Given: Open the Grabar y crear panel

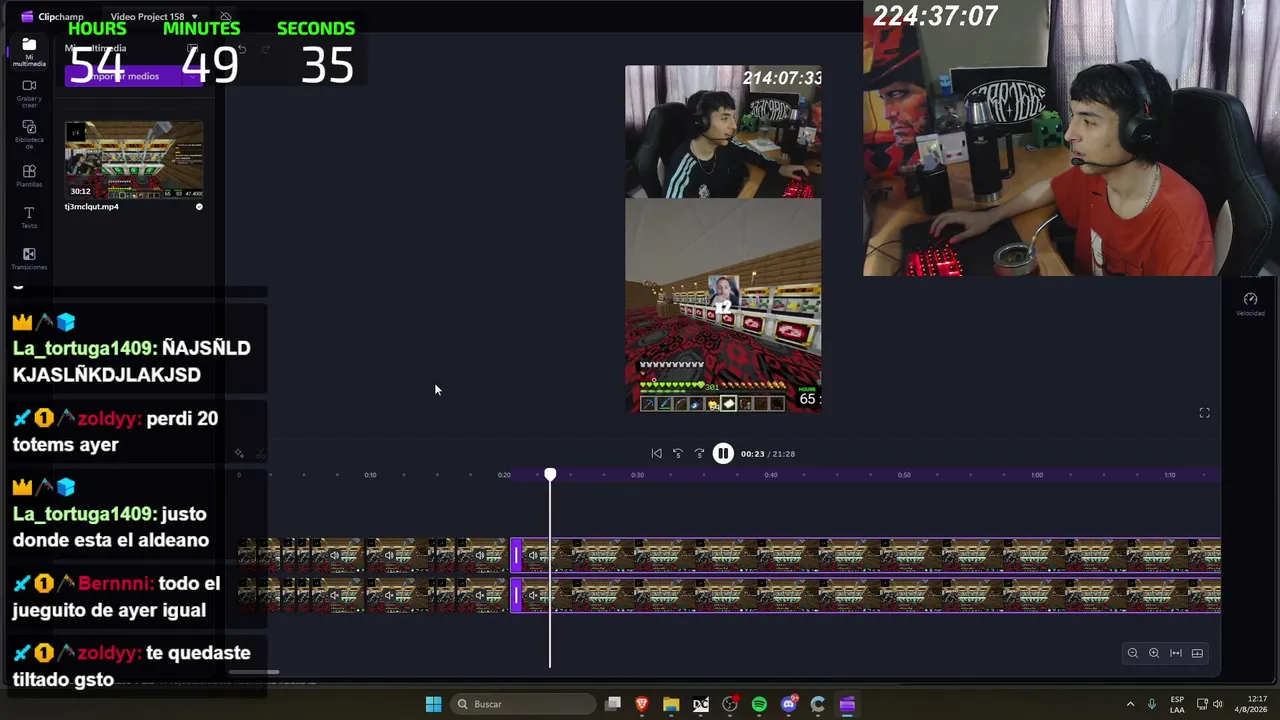Looking at the screenshot, I should coord(29,92).
